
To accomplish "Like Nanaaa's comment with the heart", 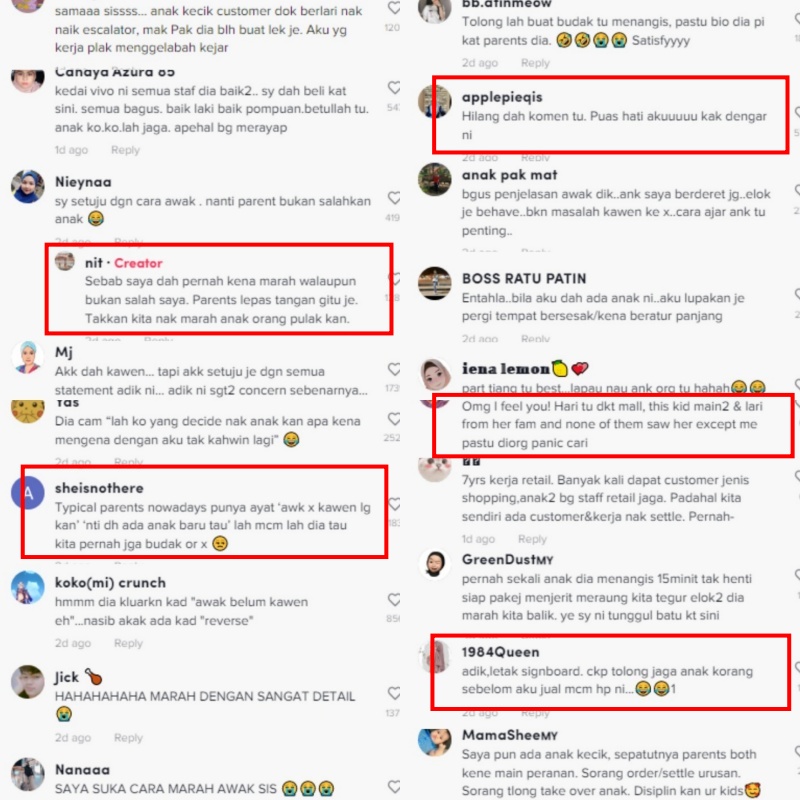I will (394, 787).
